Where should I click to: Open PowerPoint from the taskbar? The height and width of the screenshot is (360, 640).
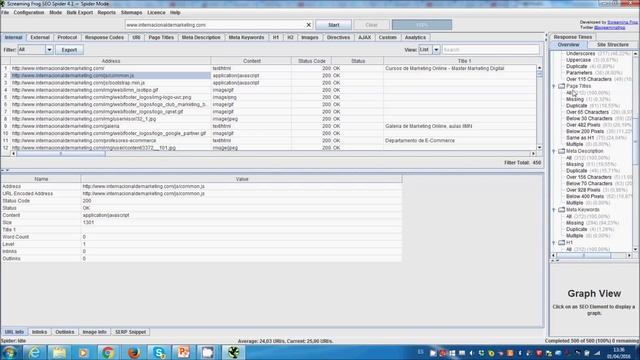click(183, 352)
